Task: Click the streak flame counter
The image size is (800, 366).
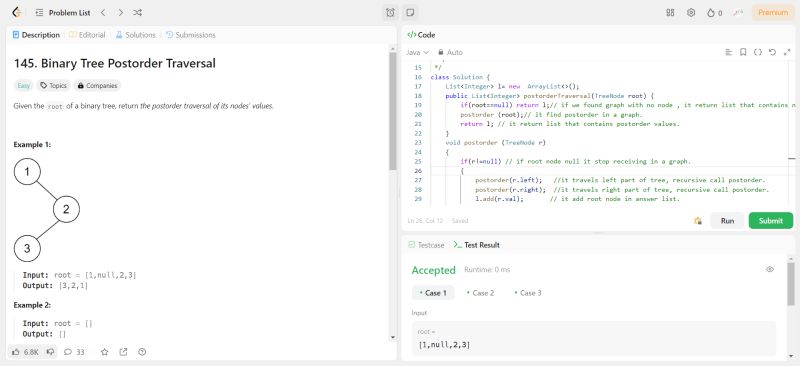Action: pyautogui.click(x=714, y=13)
